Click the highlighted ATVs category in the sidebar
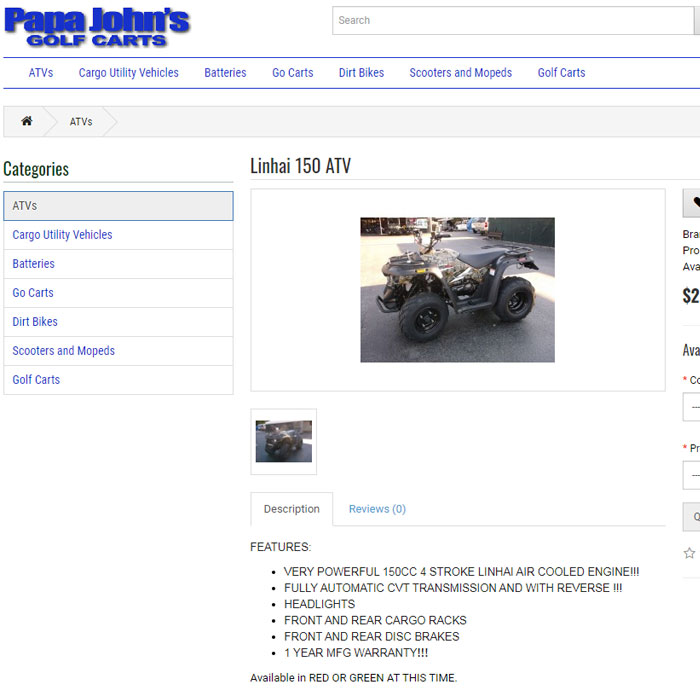The height and width of the screenshot is (700, 700). point(118,206)
